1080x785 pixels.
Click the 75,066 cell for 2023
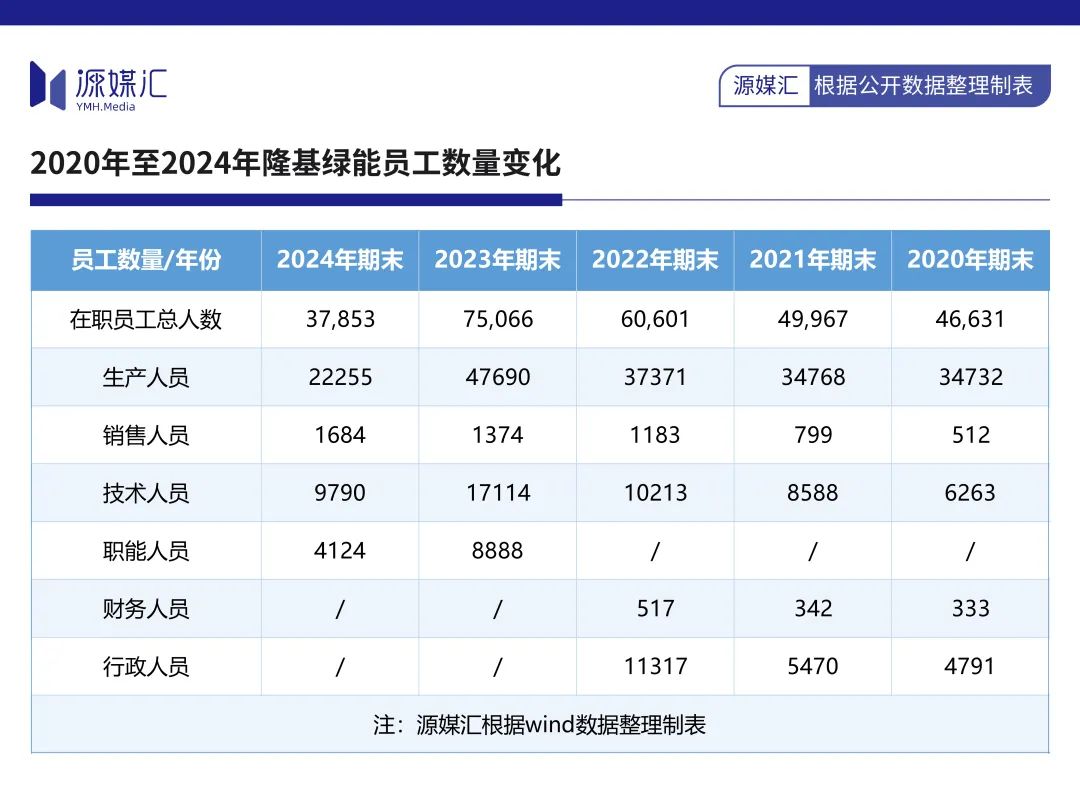pos(498,320)
